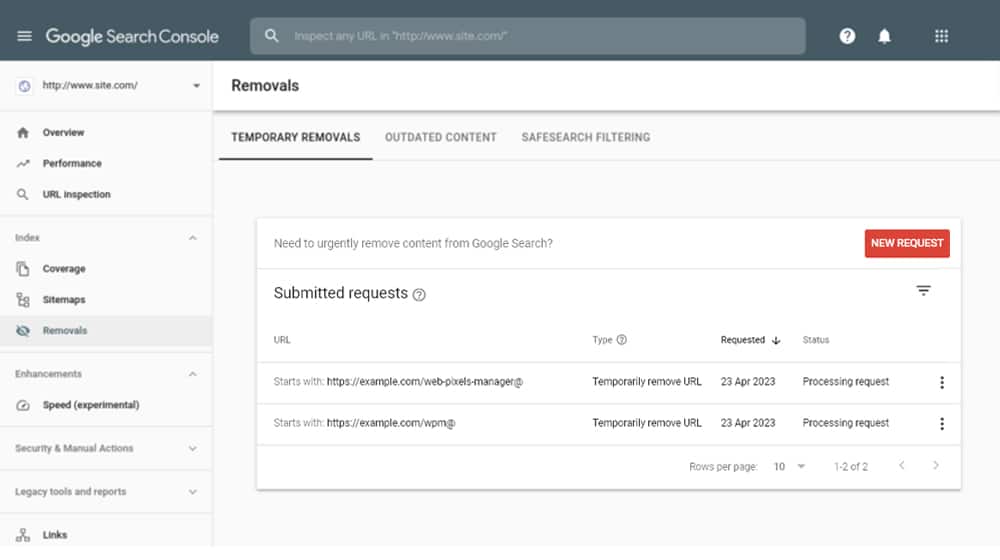Open more options for wpm@ row
The height and width of the screenshot is (560, 1000).
tap(941, 424)
